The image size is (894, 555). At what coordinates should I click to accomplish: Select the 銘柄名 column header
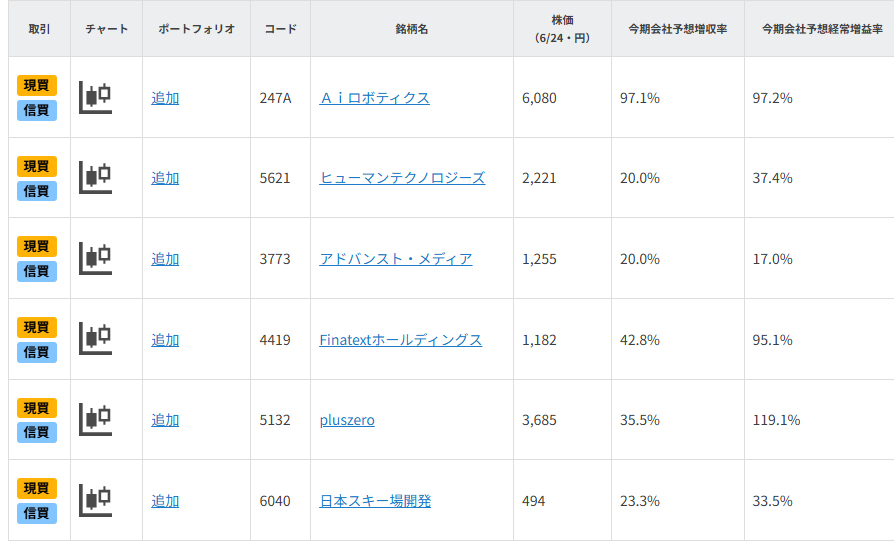pos(412,29)
